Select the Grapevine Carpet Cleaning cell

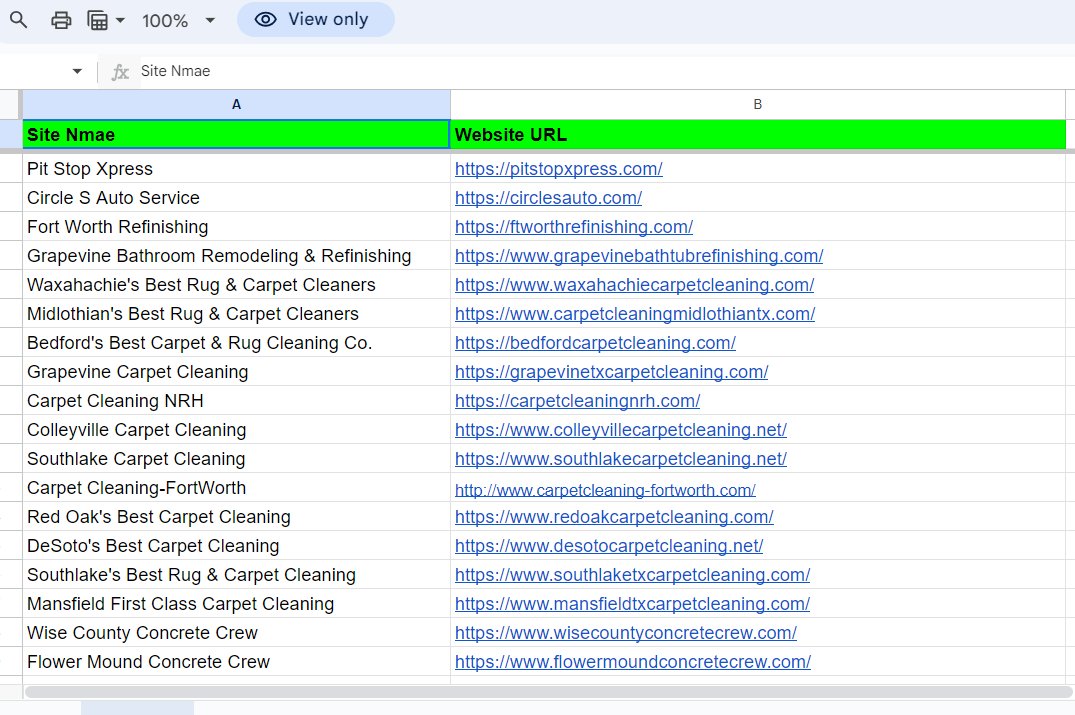(237, 372)
